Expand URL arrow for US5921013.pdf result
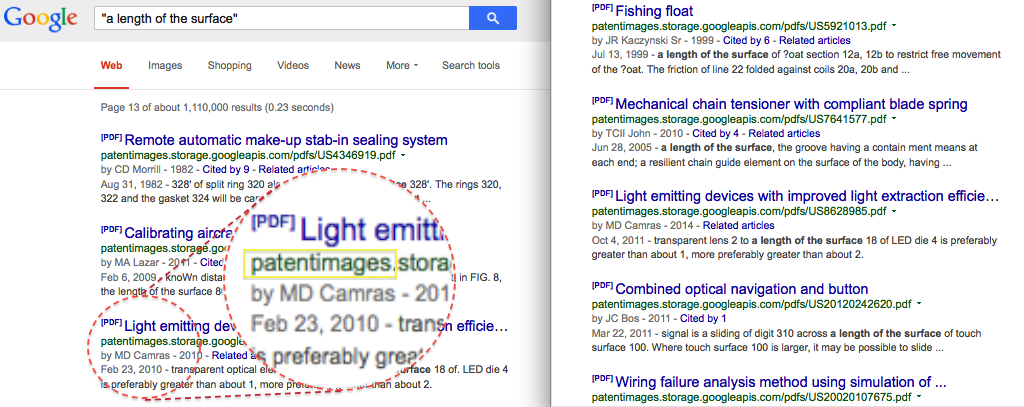Image resolution: width=1024 pixels, height=407 pixels. click(x=893, y=27)
